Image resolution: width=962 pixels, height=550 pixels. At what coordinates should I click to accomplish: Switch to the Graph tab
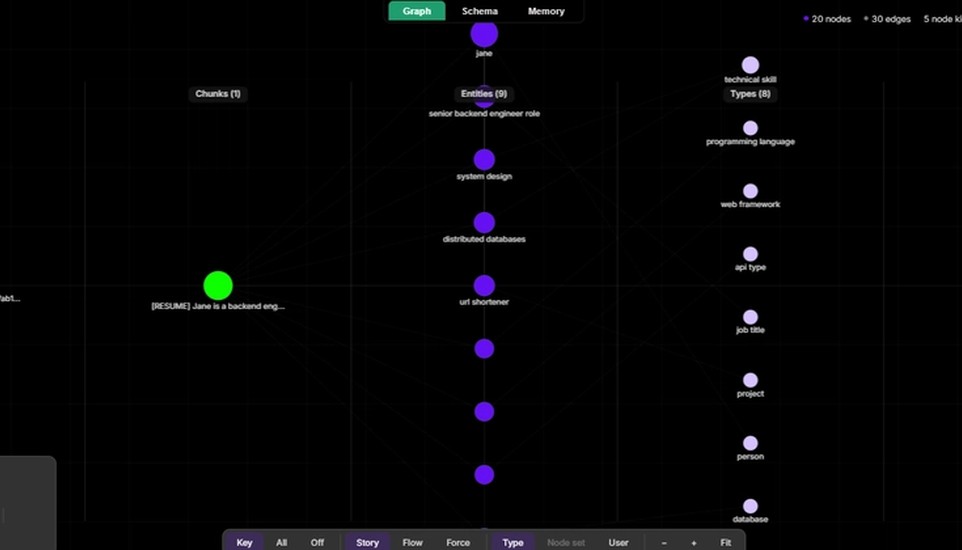(417, 11)
